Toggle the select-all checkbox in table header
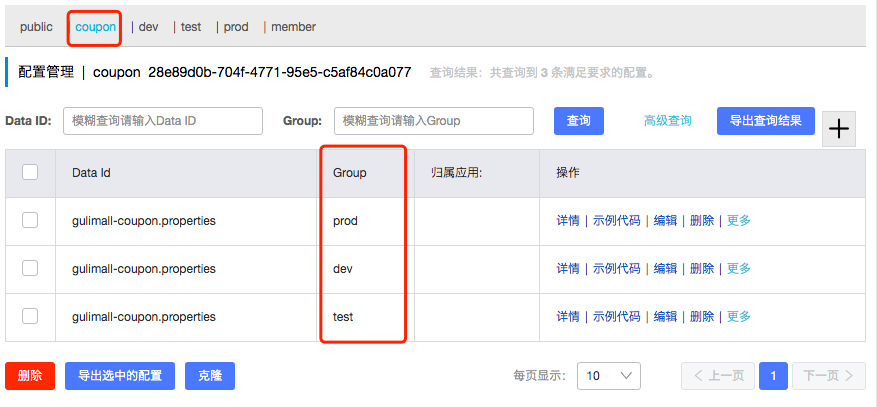Image resolution: width=877 pixels, height=407 pixels. [30, 172]
